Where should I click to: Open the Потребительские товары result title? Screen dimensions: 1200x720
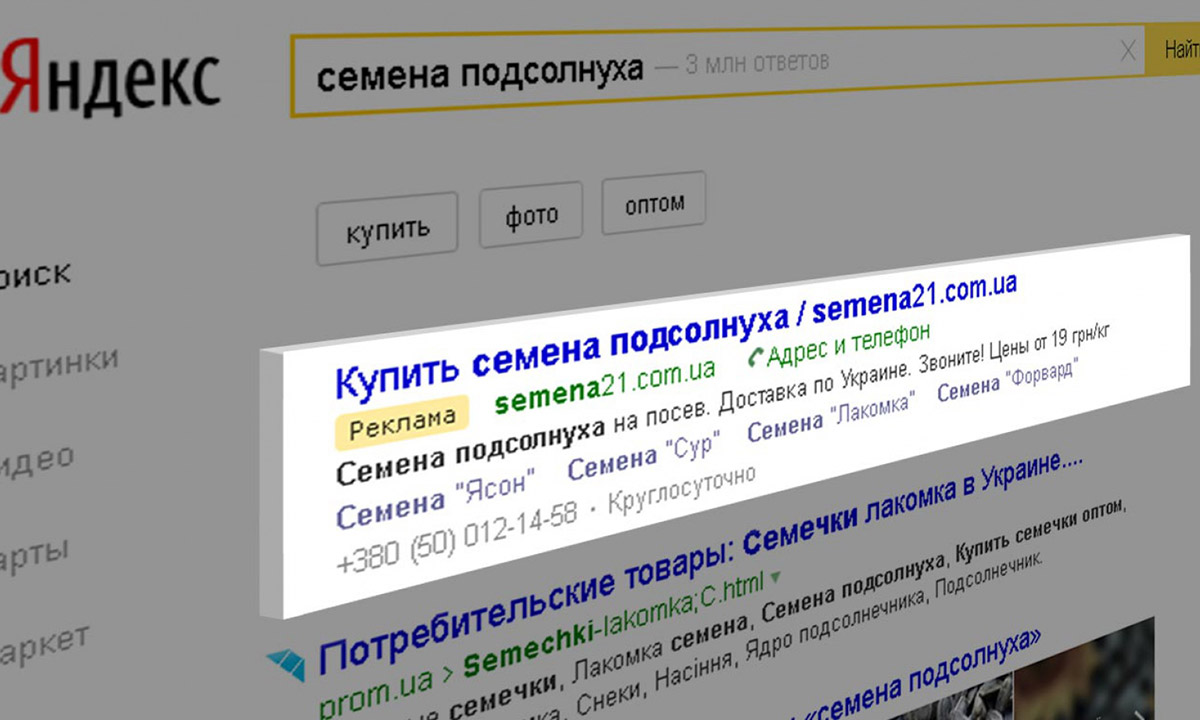pos(702,564)
